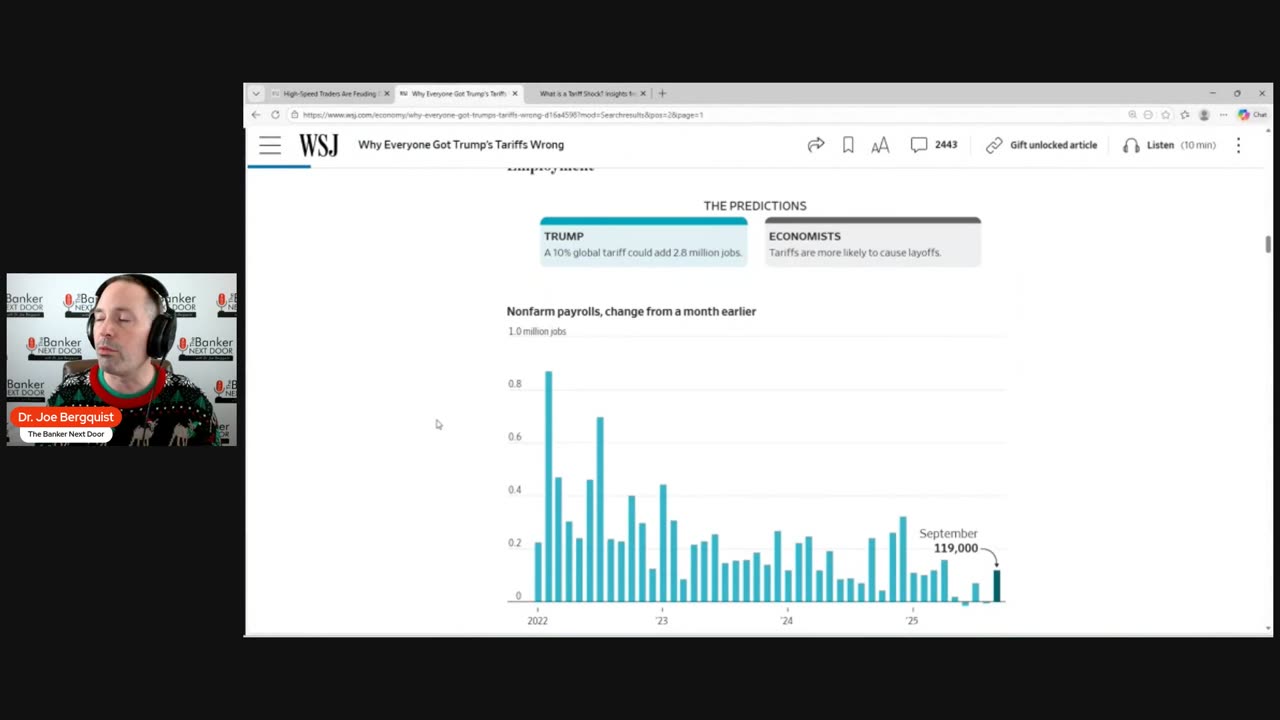Click the Nonfarm payrolls chart title
This screenshot has height=720, width=1280.
pyautogui.click(x=631, y=311)
